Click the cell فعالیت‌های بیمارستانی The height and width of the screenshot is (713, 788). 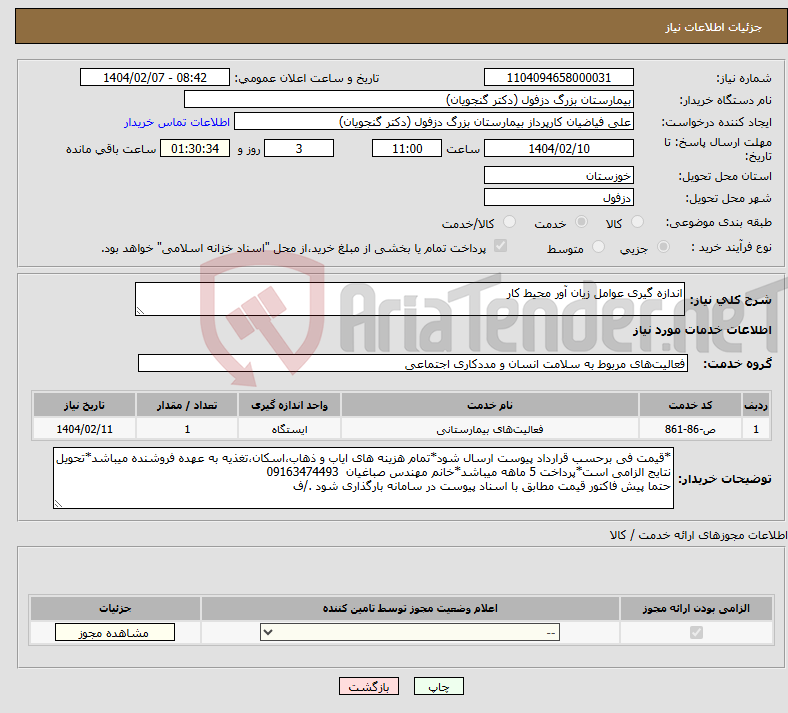[x=490, y=429]
